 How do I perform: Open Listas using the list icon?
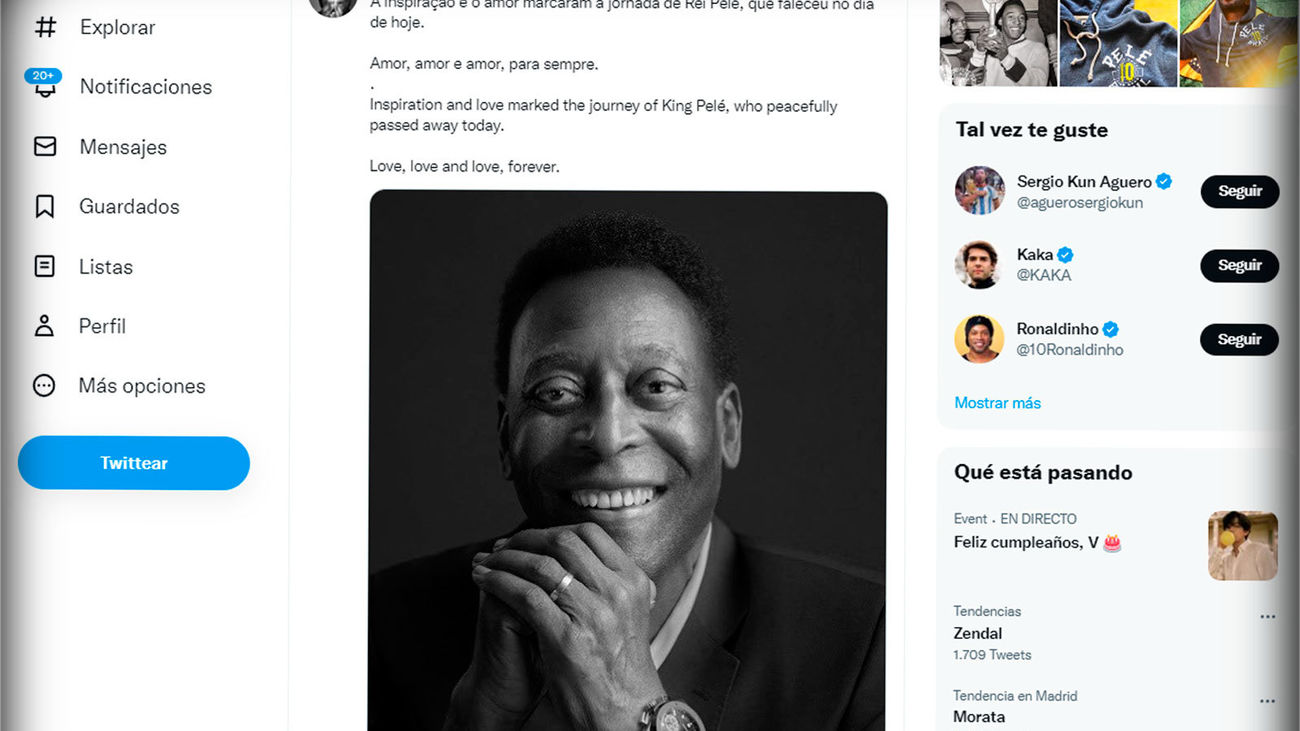click(x=44, y=266)
